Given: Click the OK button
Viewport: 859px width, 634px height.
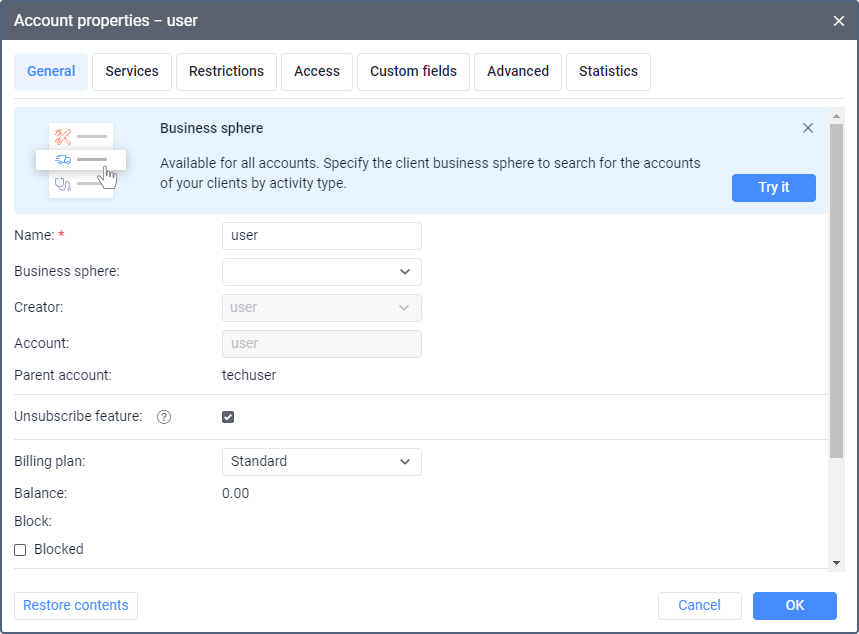Looking at the screenshot, I should pos(794,606).
